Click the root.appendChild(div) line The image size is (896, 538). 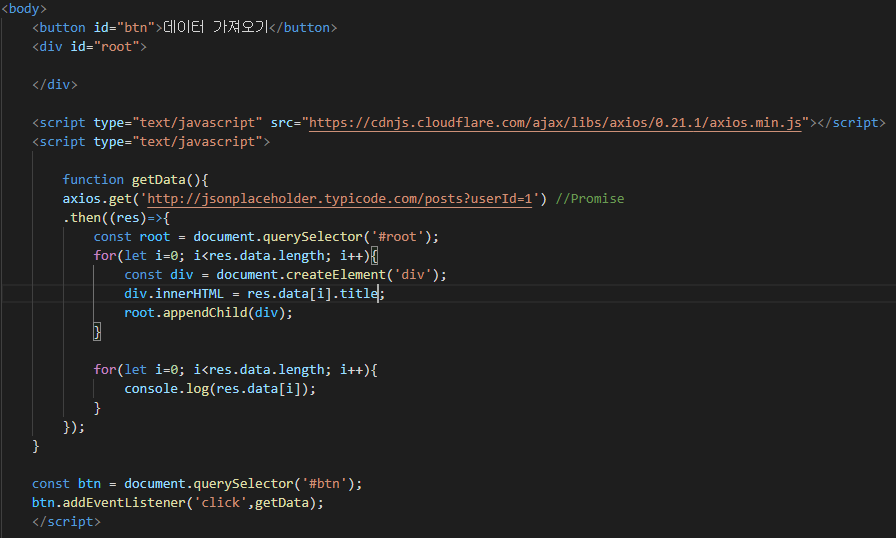[x=208, y=312]
